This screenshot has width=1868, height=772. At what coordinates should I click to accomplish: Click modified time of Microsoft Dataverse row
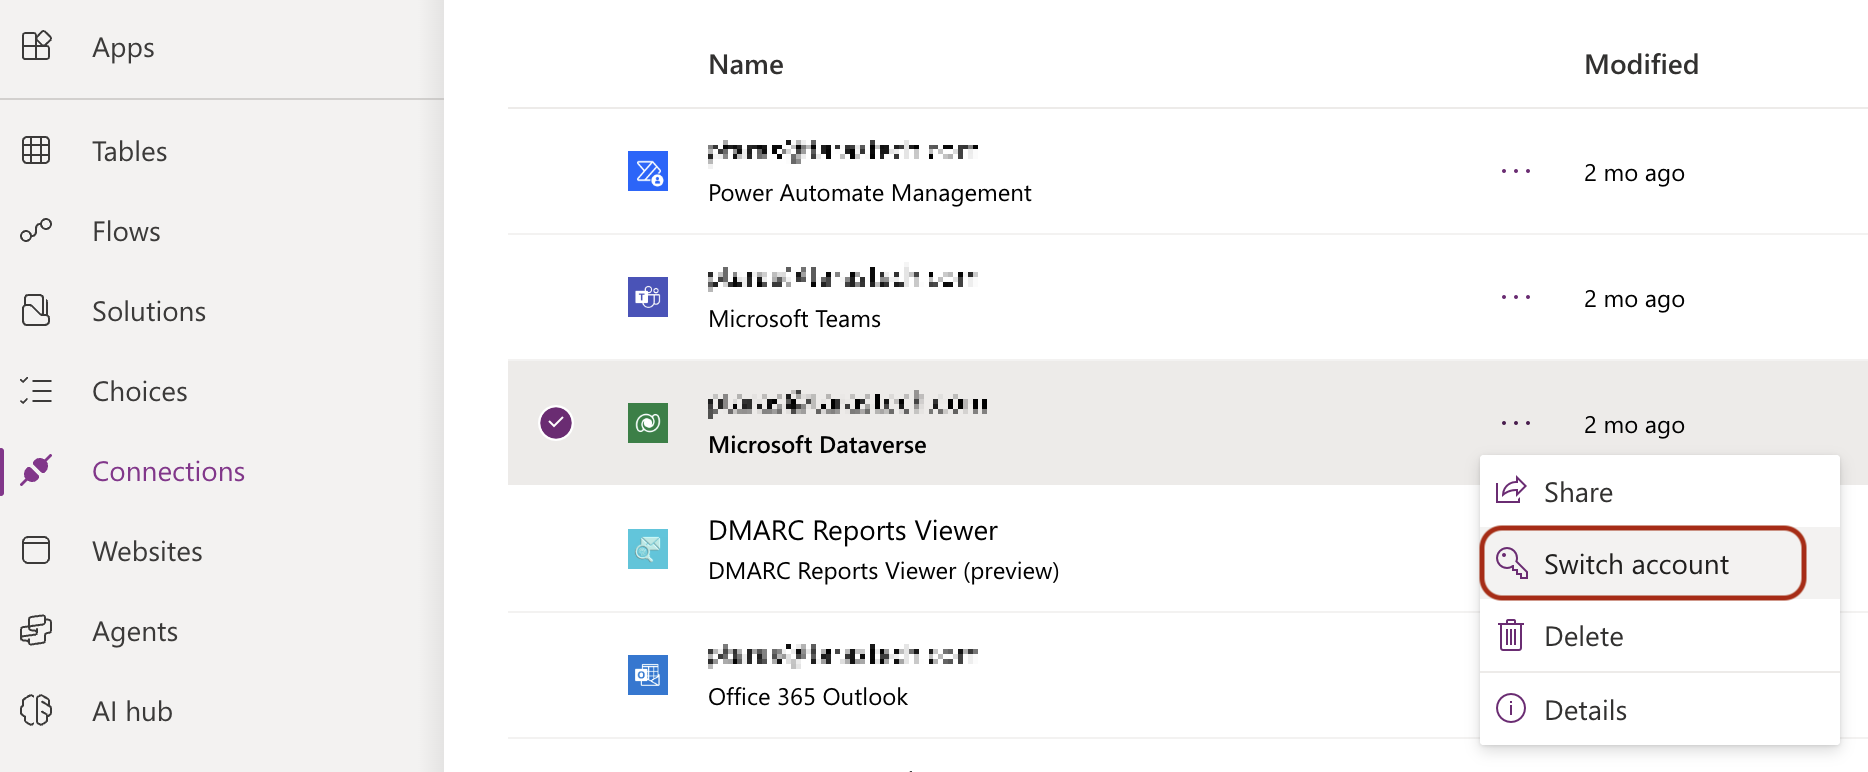(1634, 425)
